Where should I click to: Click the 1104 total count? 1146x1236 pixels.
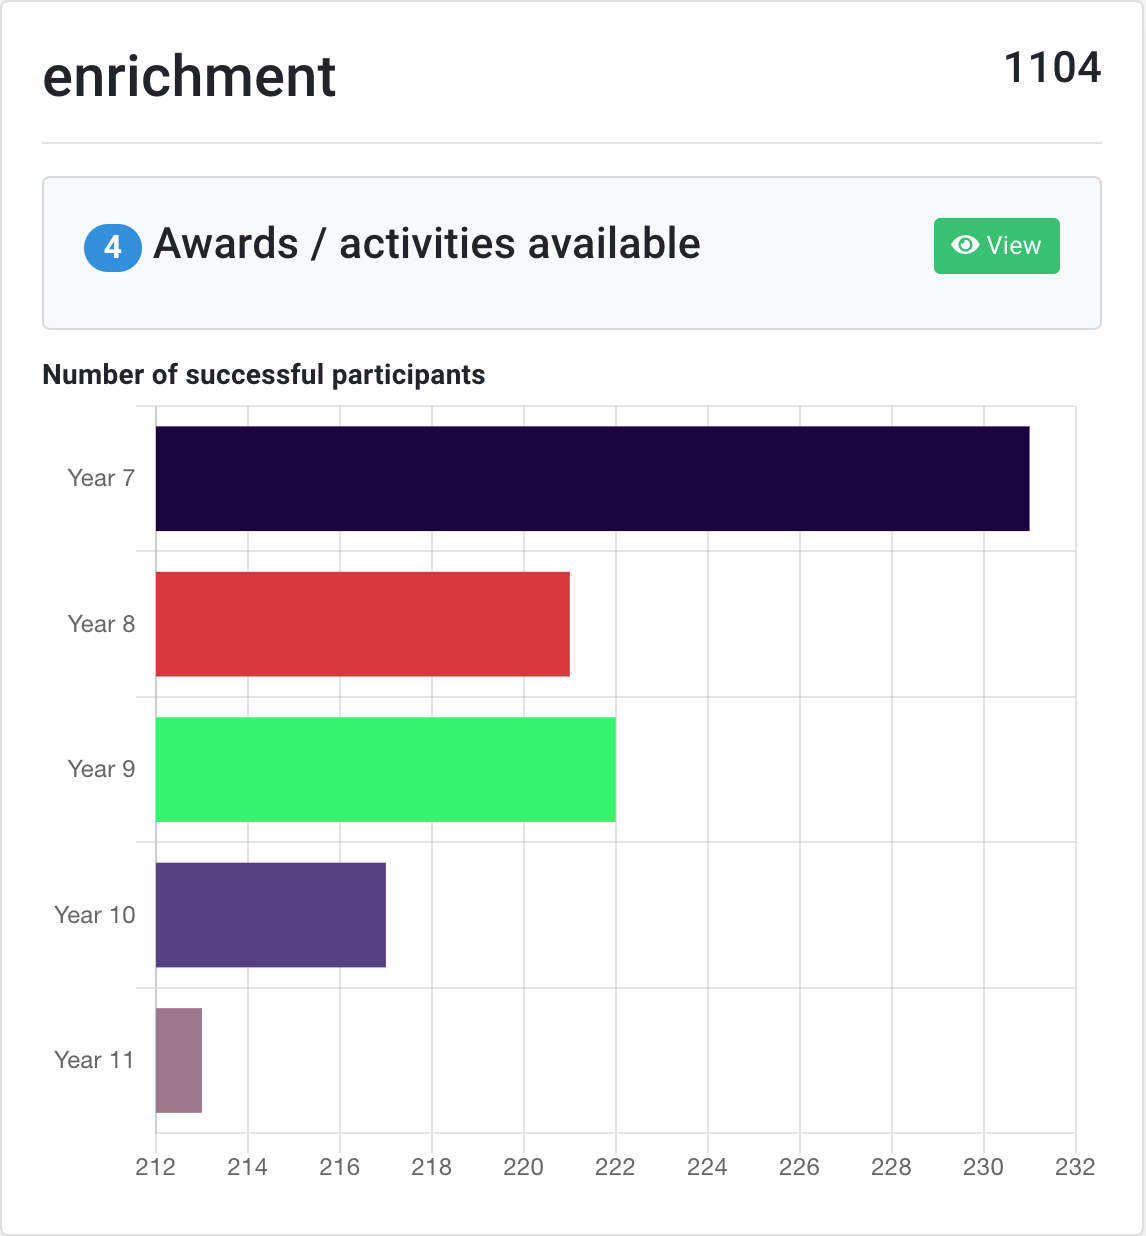pyautogui.click(x=1052, y=68)
